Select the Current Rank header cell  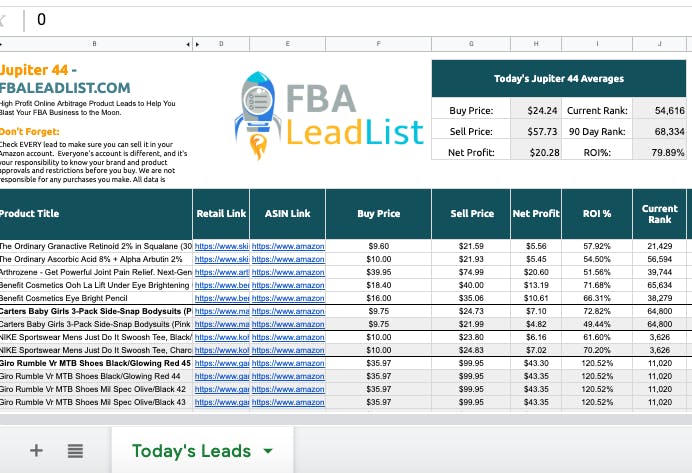(659, 214)
